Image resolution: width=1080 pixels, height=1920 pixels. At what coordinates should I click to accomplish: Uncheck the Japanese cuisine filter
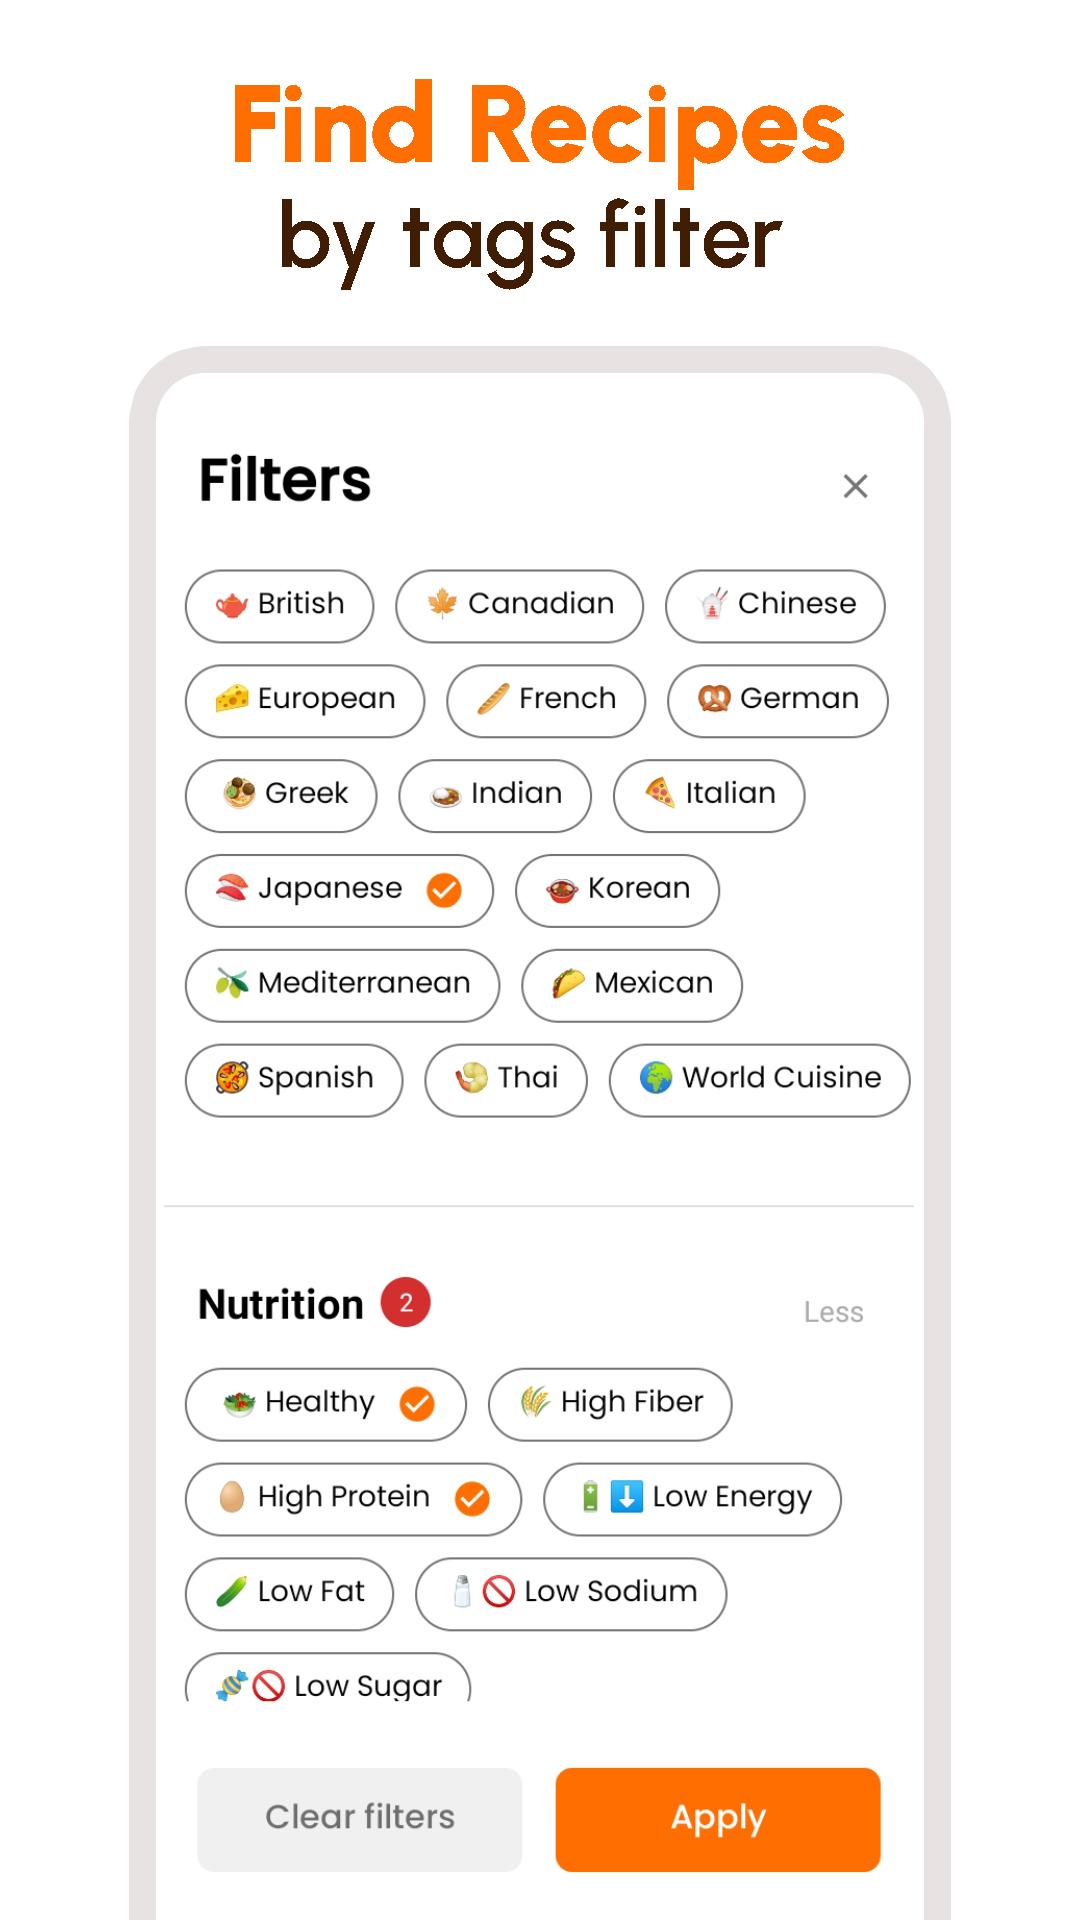coord(339,890)
